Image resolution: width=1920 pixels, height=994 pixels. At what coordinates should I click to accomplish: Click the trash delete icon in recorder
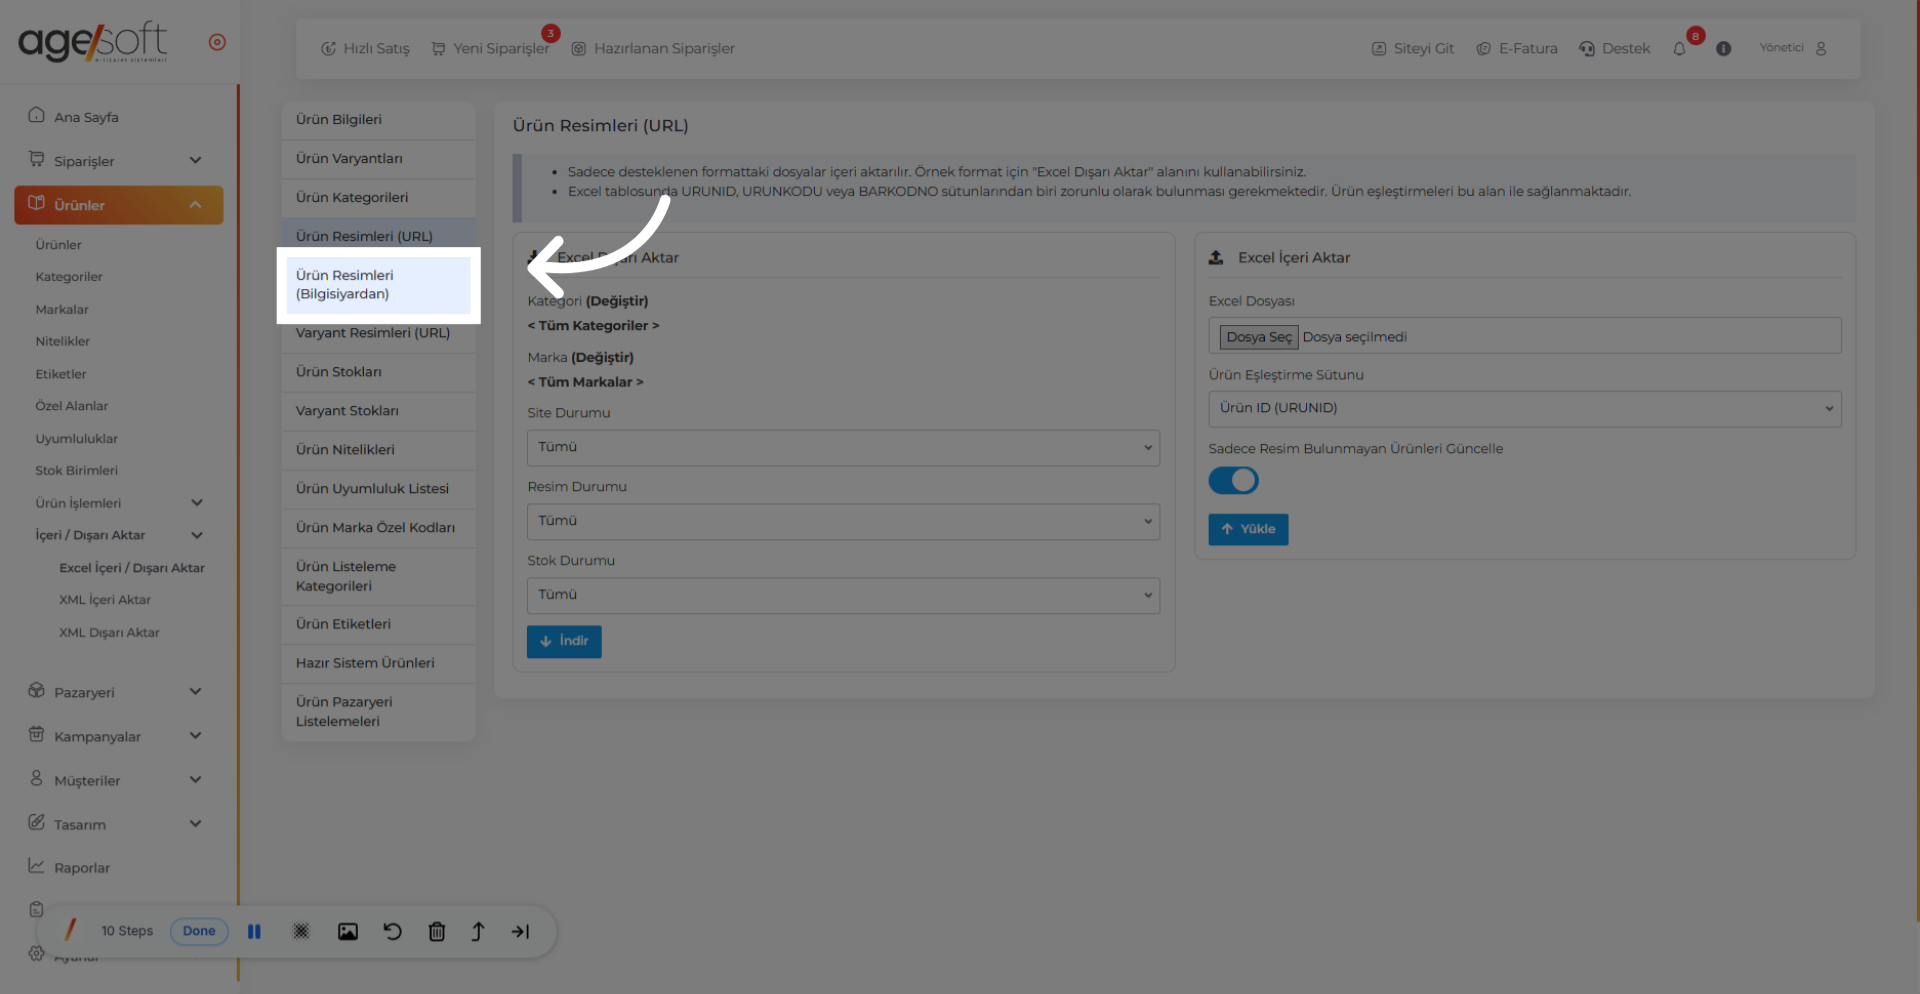[x=437, y=931]
